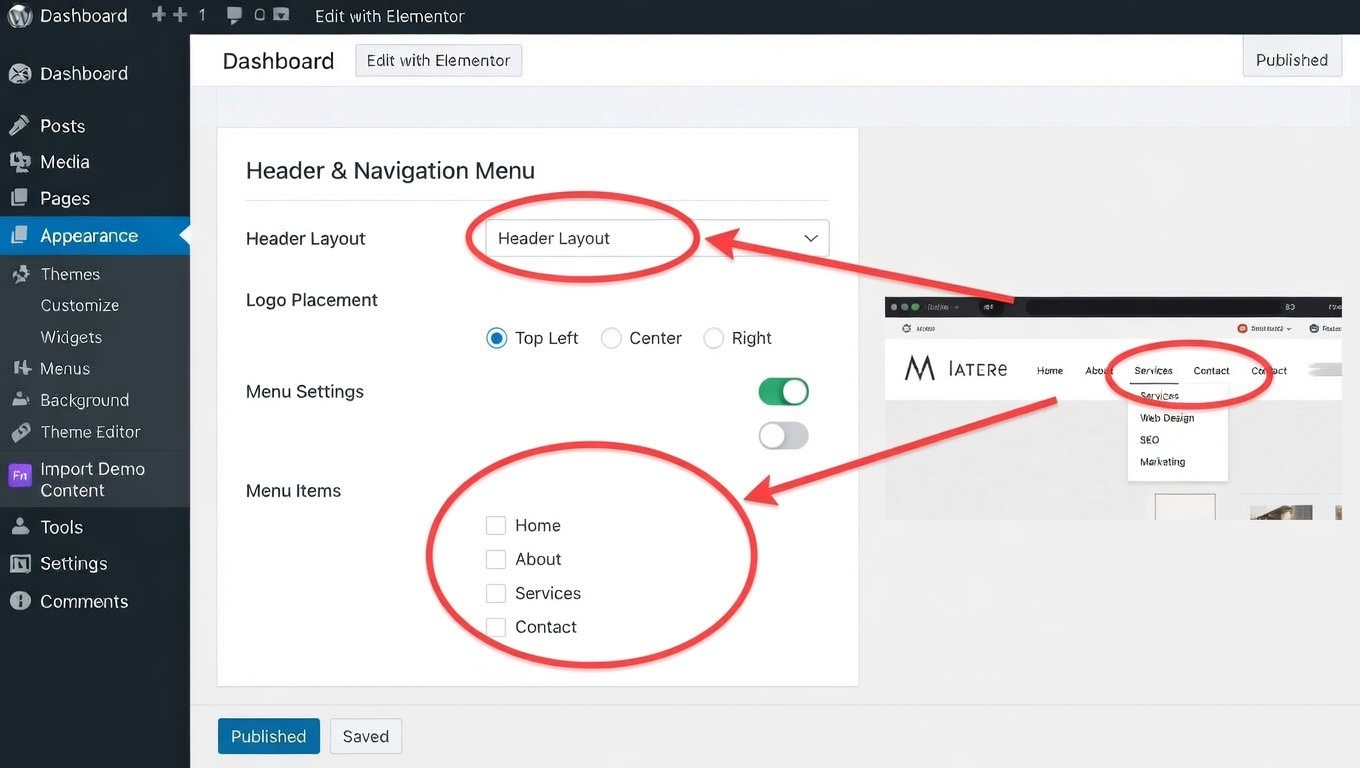Click the Published button at top right
Viewport: 1360px width, 768px height.
click(x=1292, y=60)
